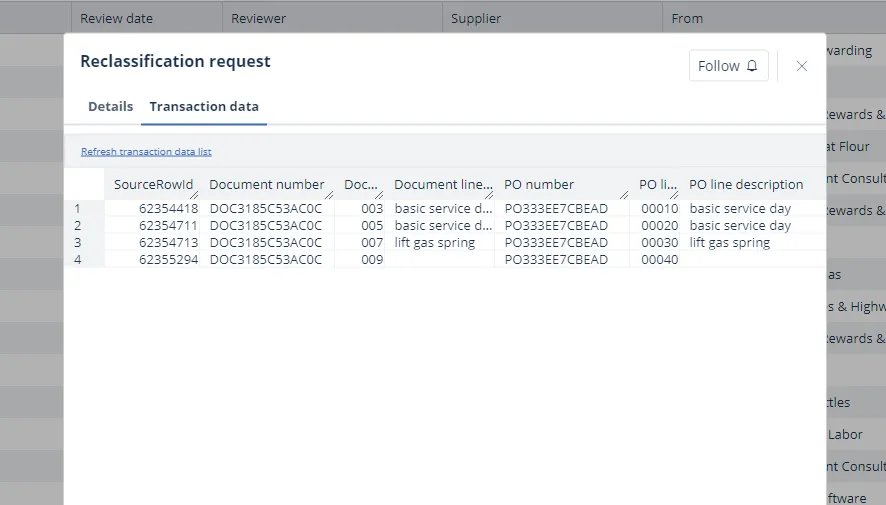Click the Supplier column header in background

point(476,18)
